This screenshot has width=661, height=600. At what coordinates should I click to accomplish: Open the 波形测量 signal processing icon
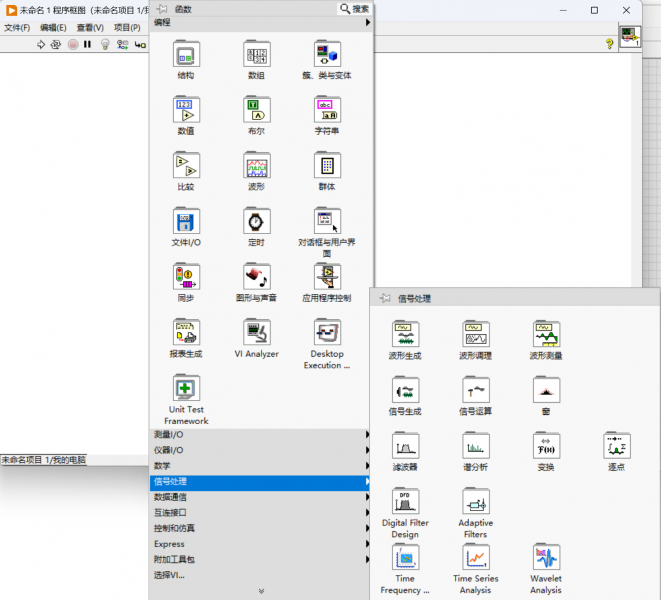(x=546, y=334)
